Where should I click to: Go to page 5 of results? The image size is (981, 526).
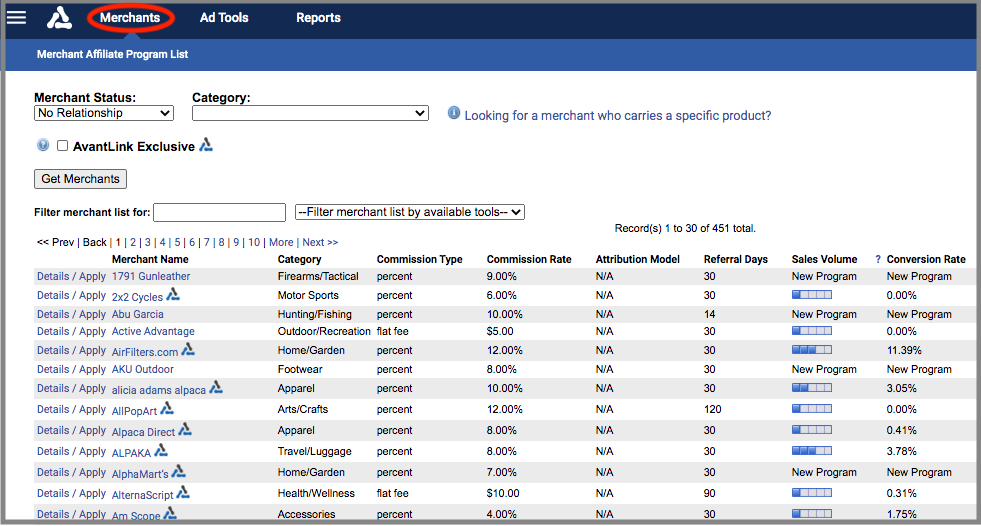[177, 242]
